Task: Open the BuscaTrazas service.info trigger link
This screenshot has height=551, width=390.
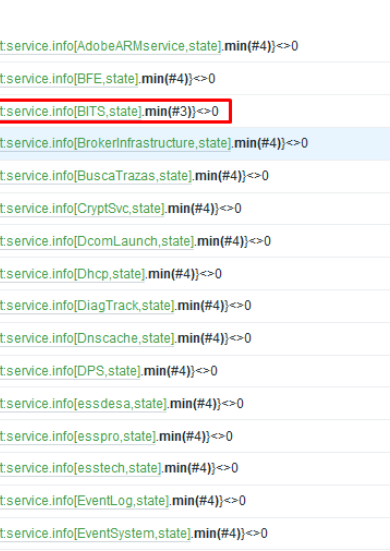Action: click(x=96, y=176)
